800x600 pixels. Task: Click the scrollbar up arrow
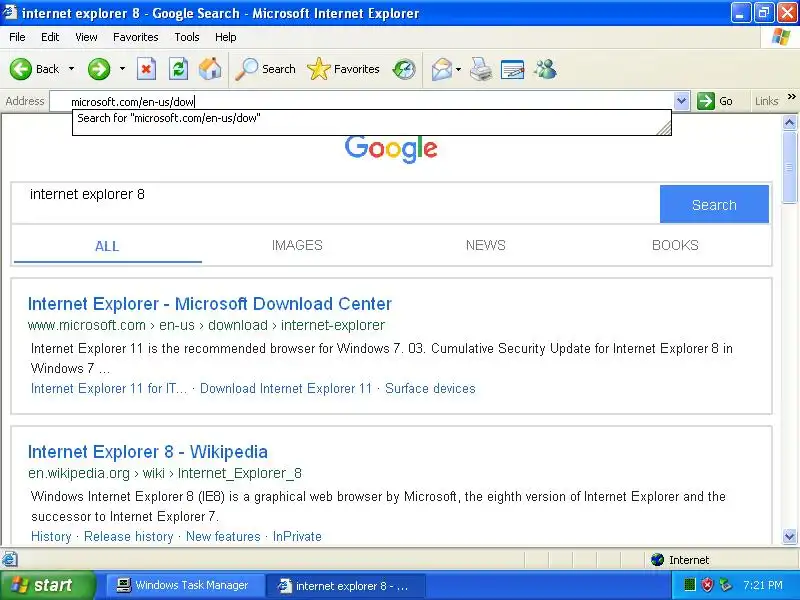point(789,122)
